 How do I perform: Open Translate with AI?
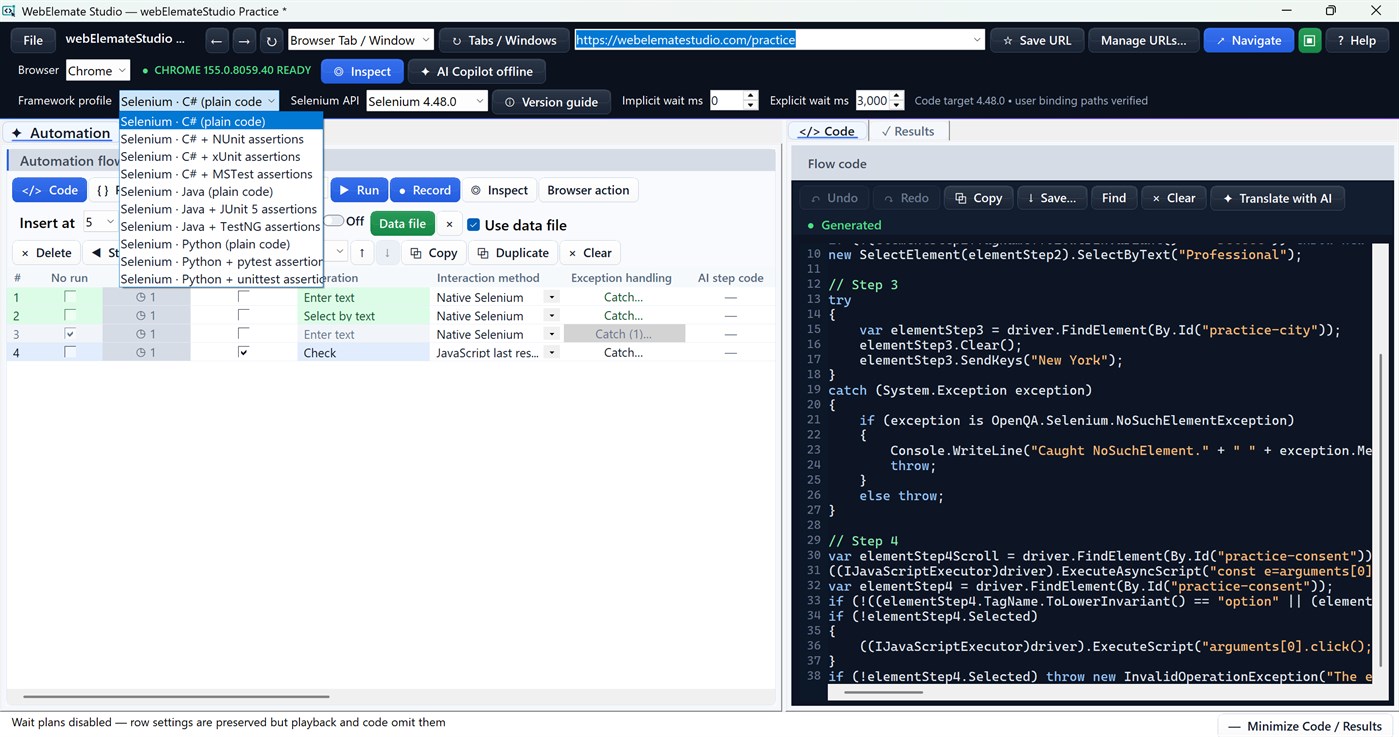tap(1277, 198)
